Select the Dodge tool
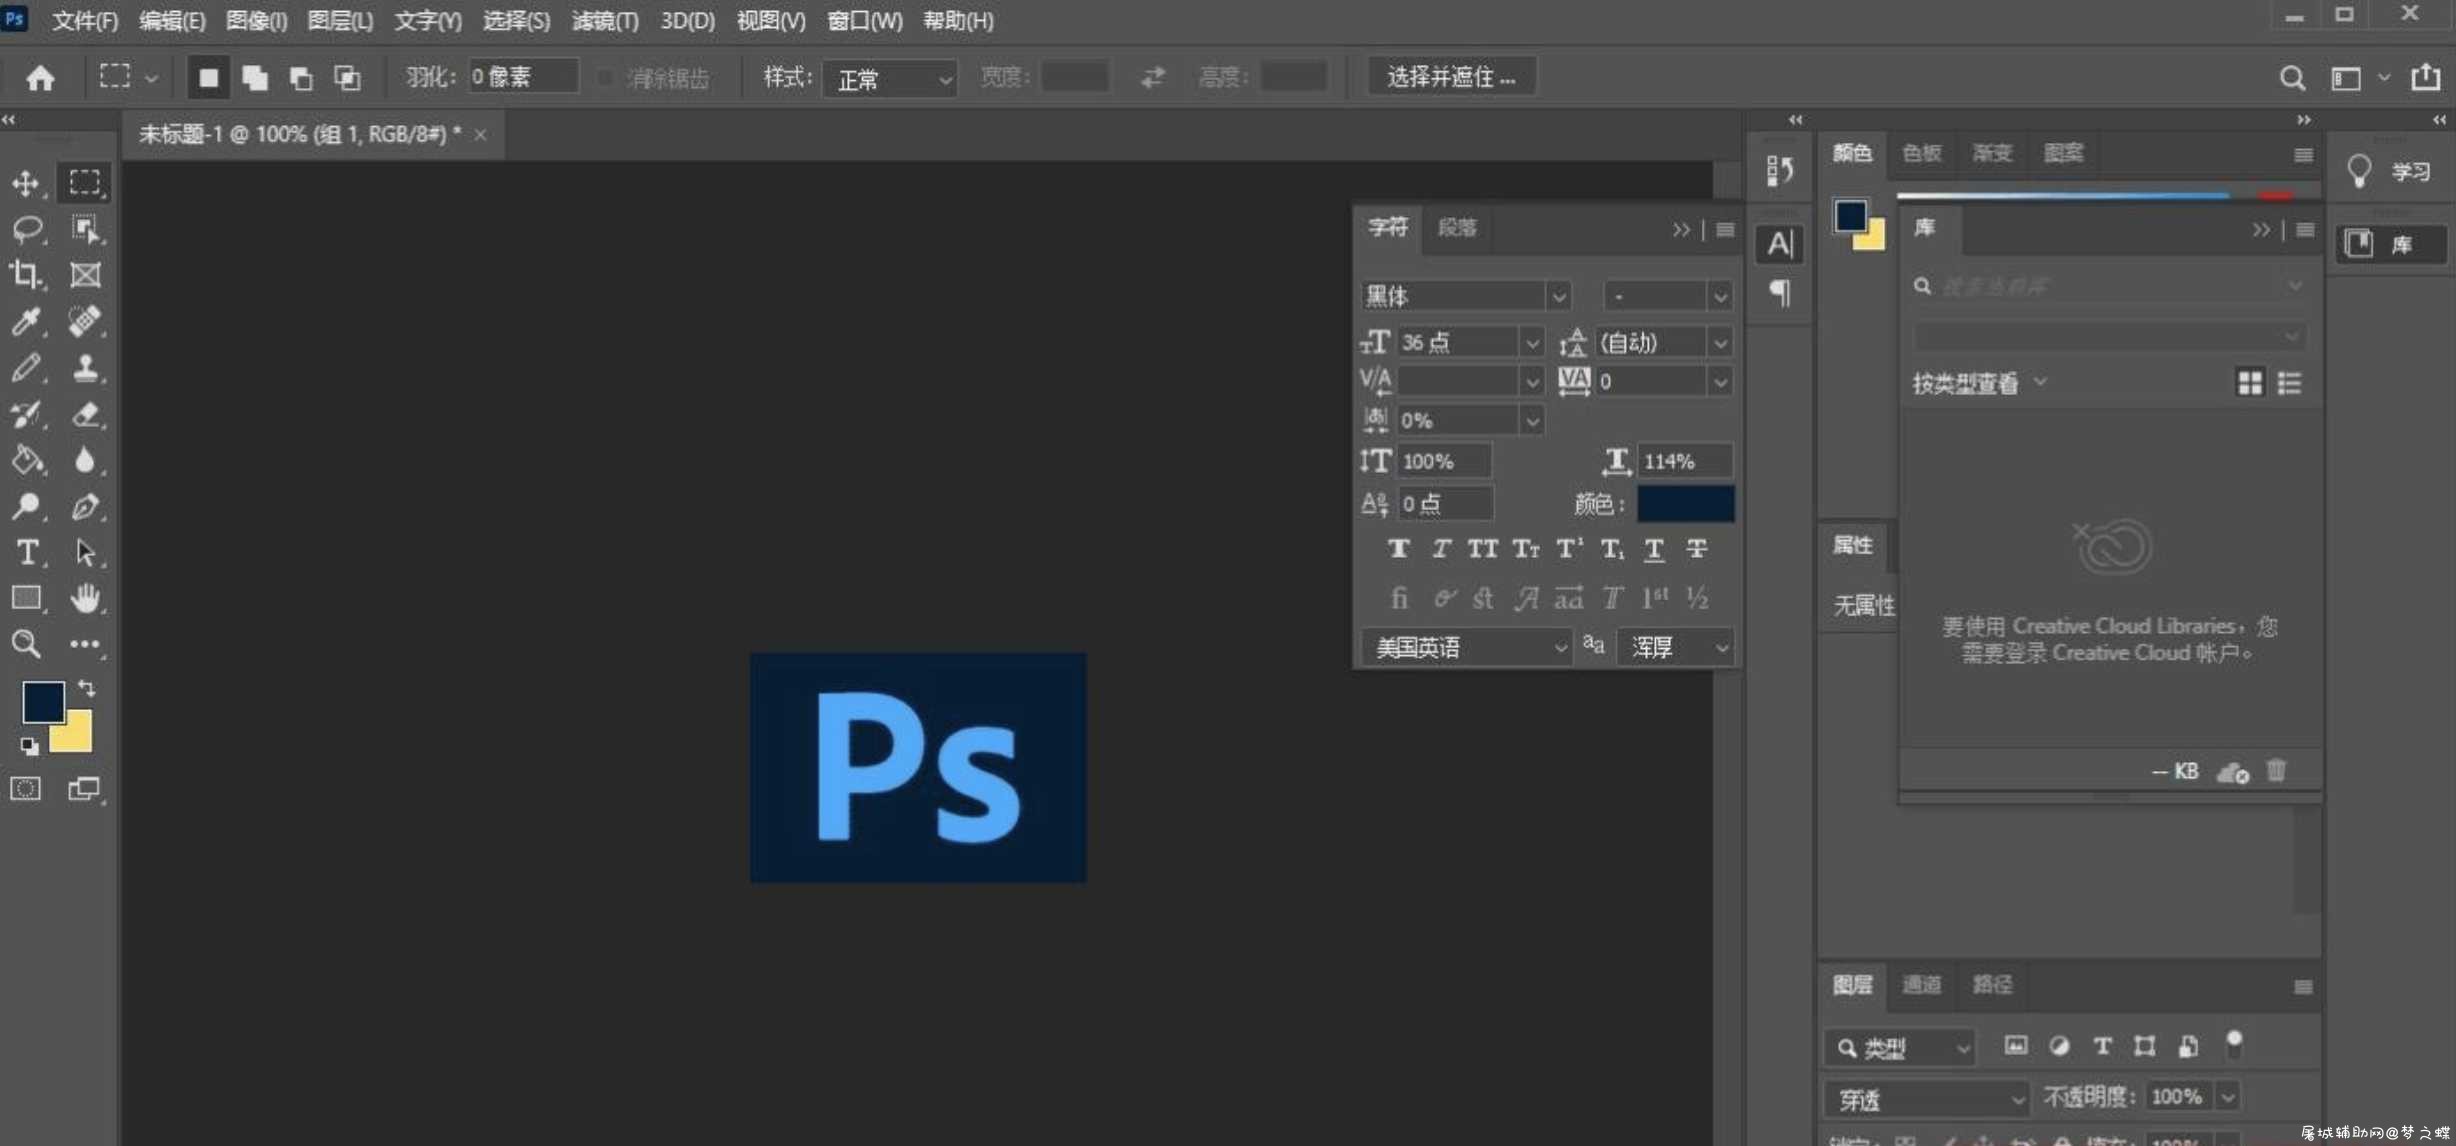Screen dimensions: 2456x1146 pos(26,506)
